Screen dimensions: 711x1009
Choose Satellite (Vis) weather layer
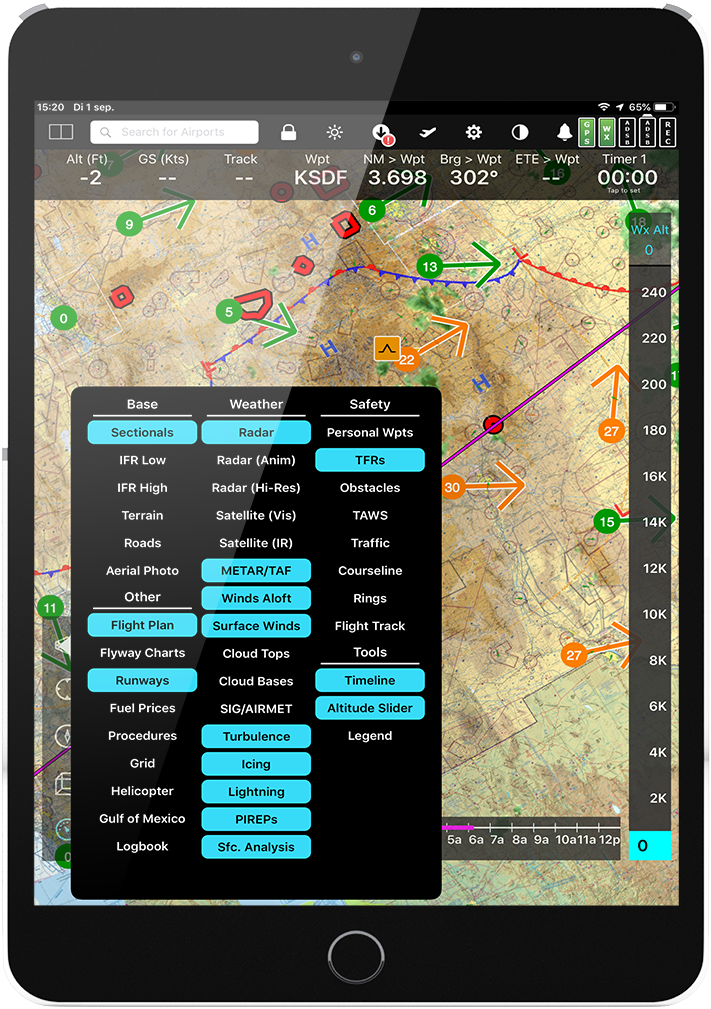click(256, 516)
